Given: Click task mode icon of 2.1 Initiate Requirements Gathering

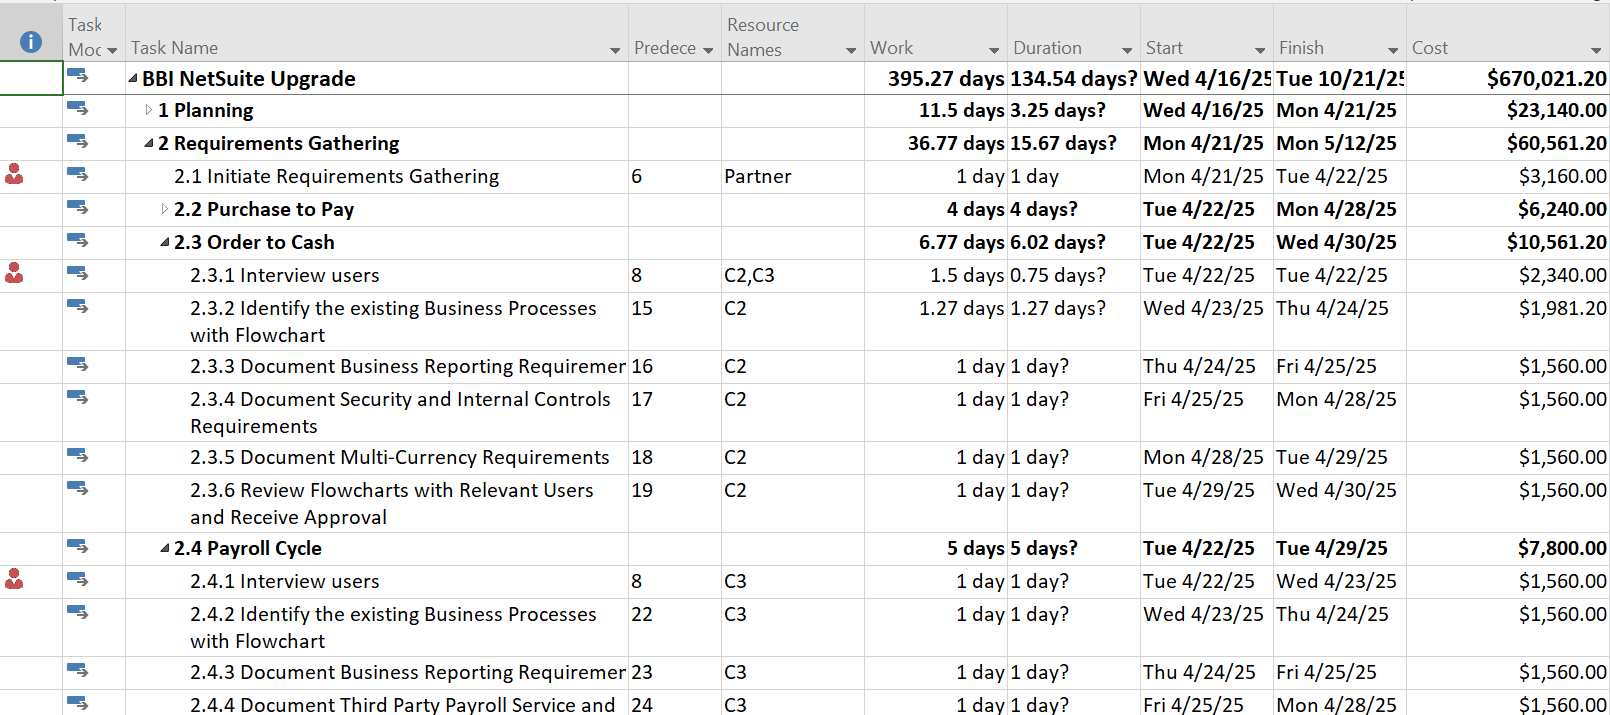Looking at the screenshot, I should pyautogui.click(x=77, y=174).
